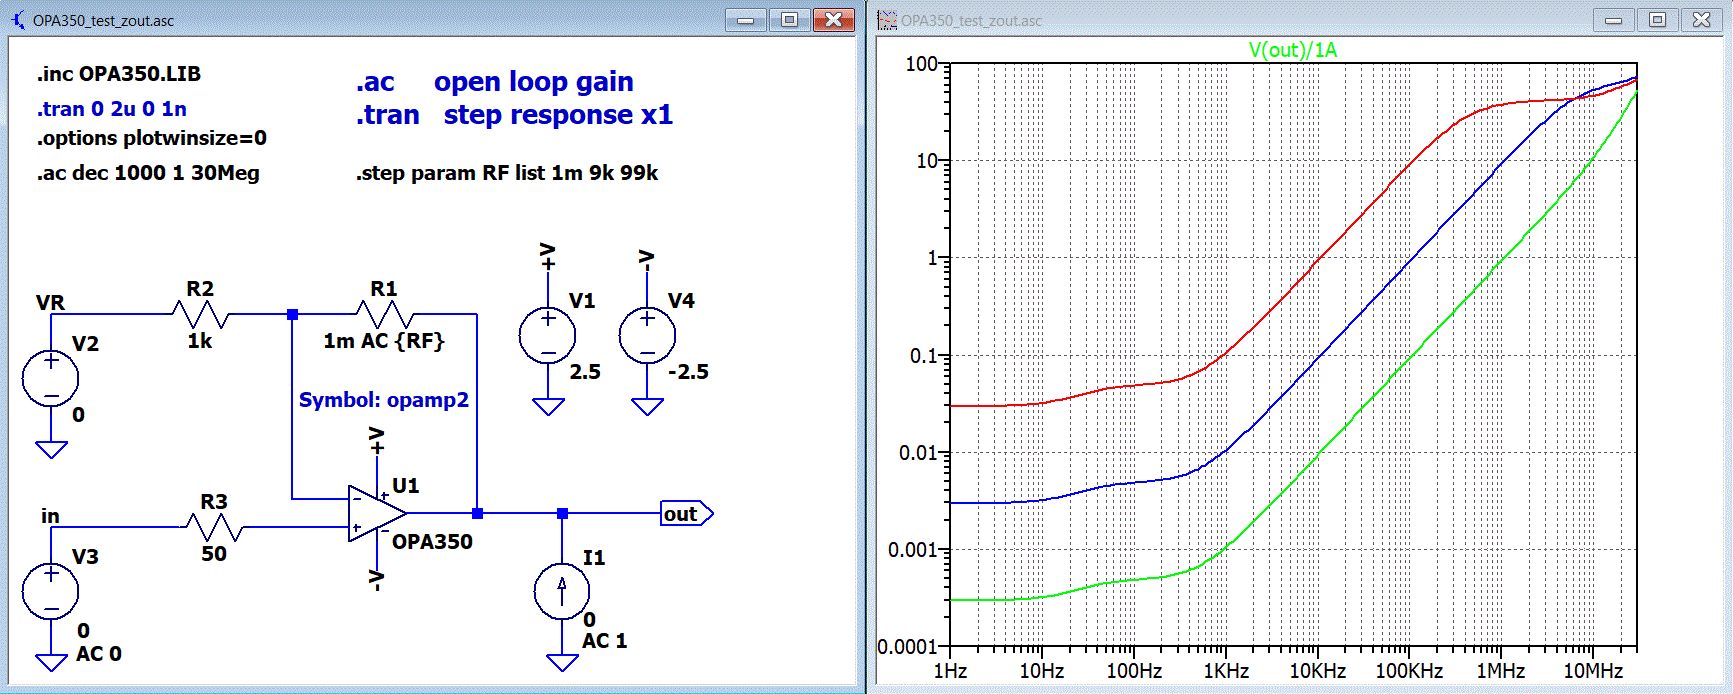Click the V4 value -2.5
The height and width of the screenshot is (694, 1733).
click(x=688, y=372)
